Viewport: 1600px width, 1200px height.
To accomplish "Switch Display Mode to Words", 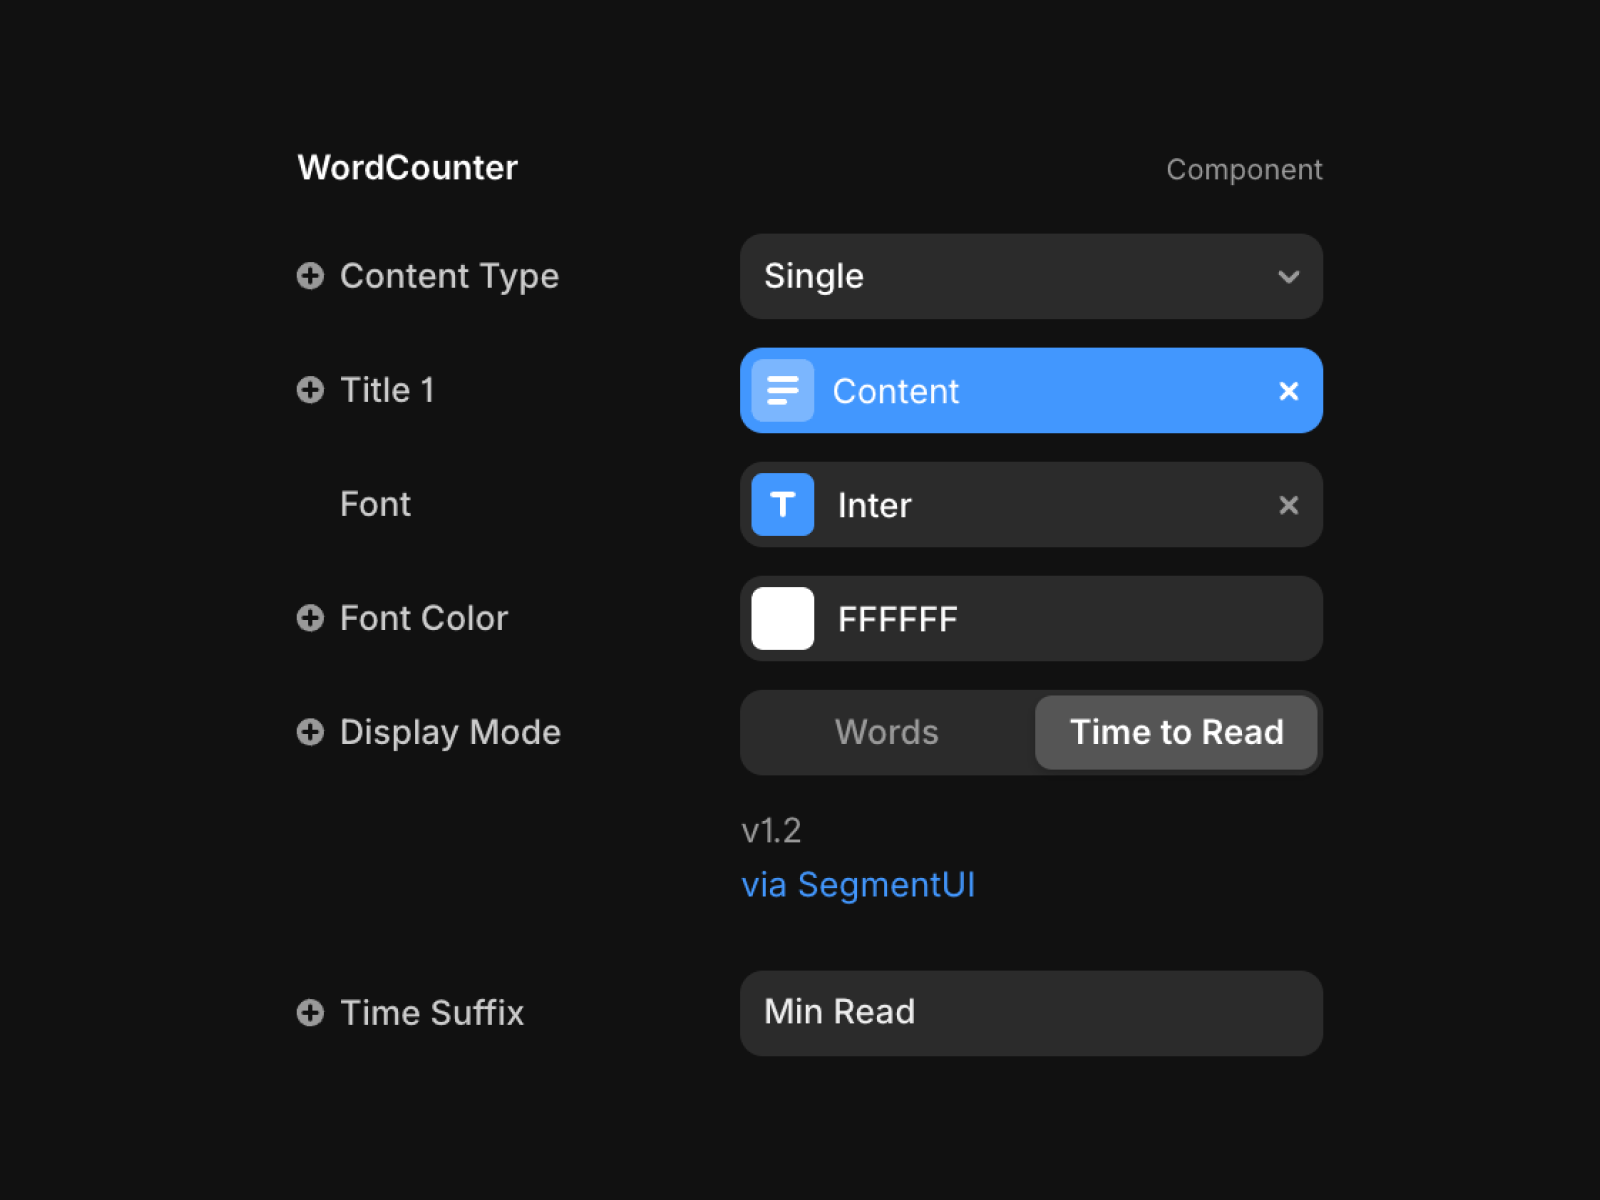I will pyautogui.click(x=887, y=732).
